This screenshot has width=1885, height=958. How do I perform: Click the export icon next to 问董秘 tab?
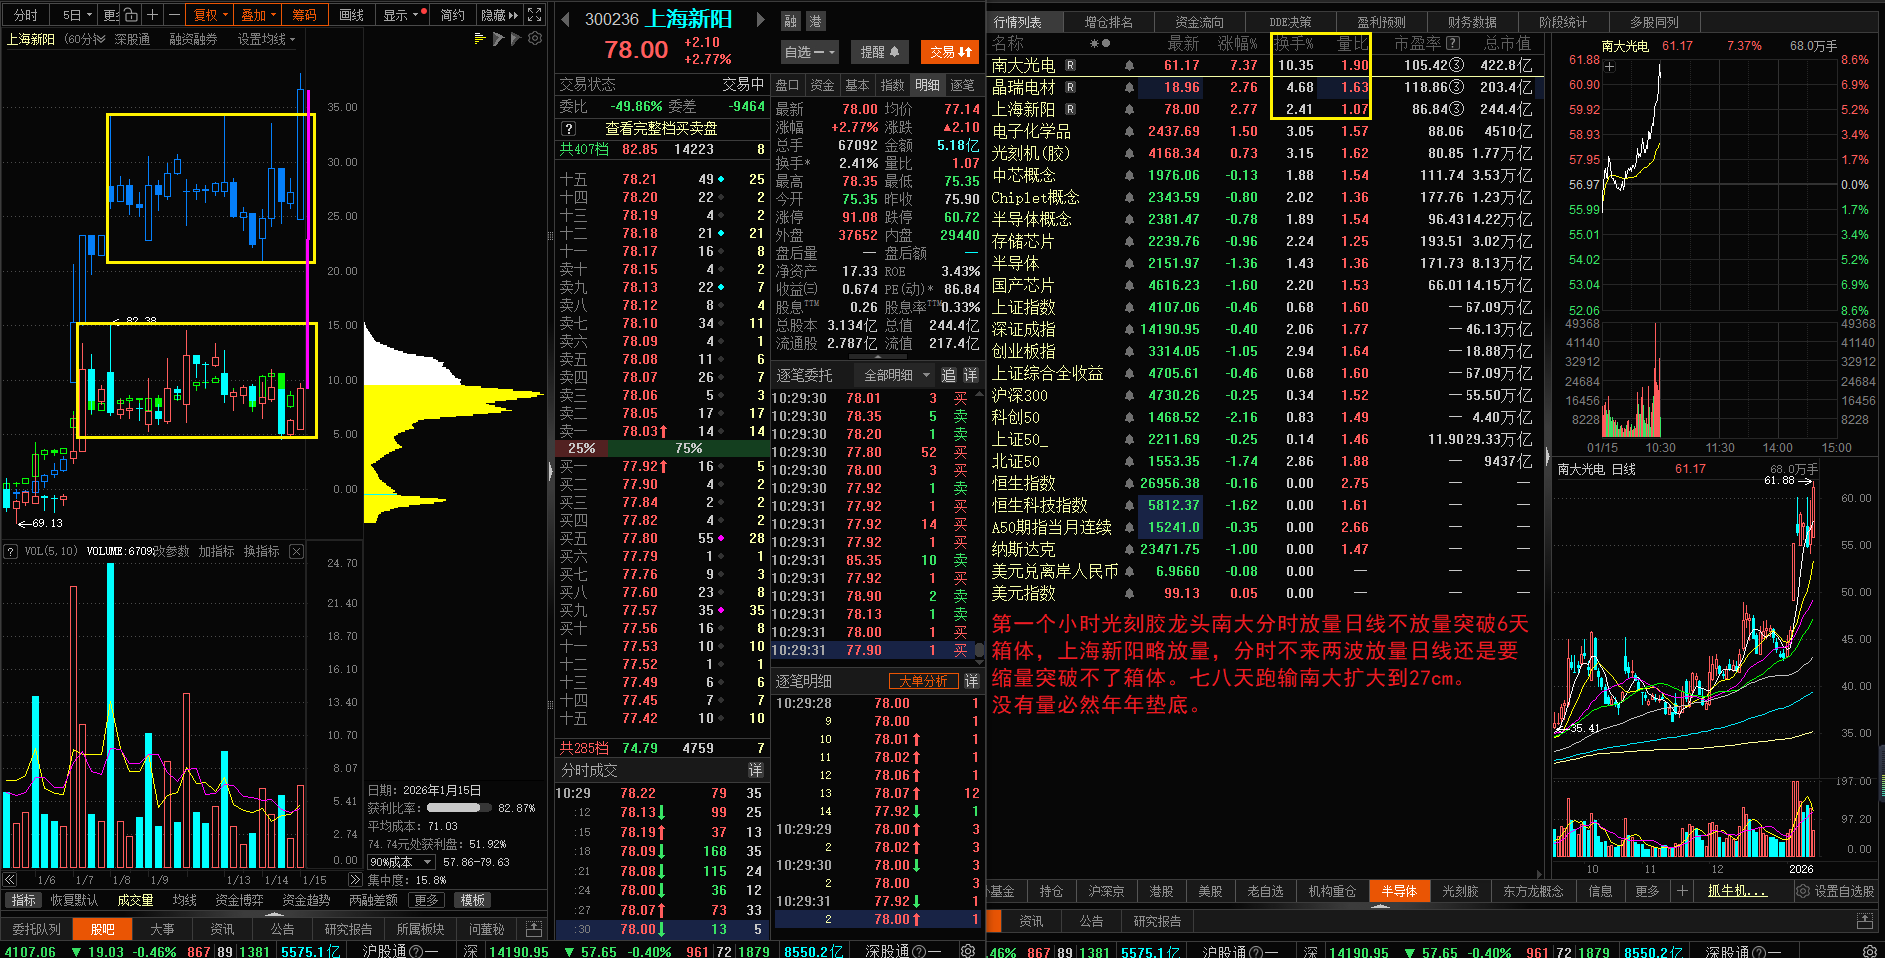click(x=534, y=929)
